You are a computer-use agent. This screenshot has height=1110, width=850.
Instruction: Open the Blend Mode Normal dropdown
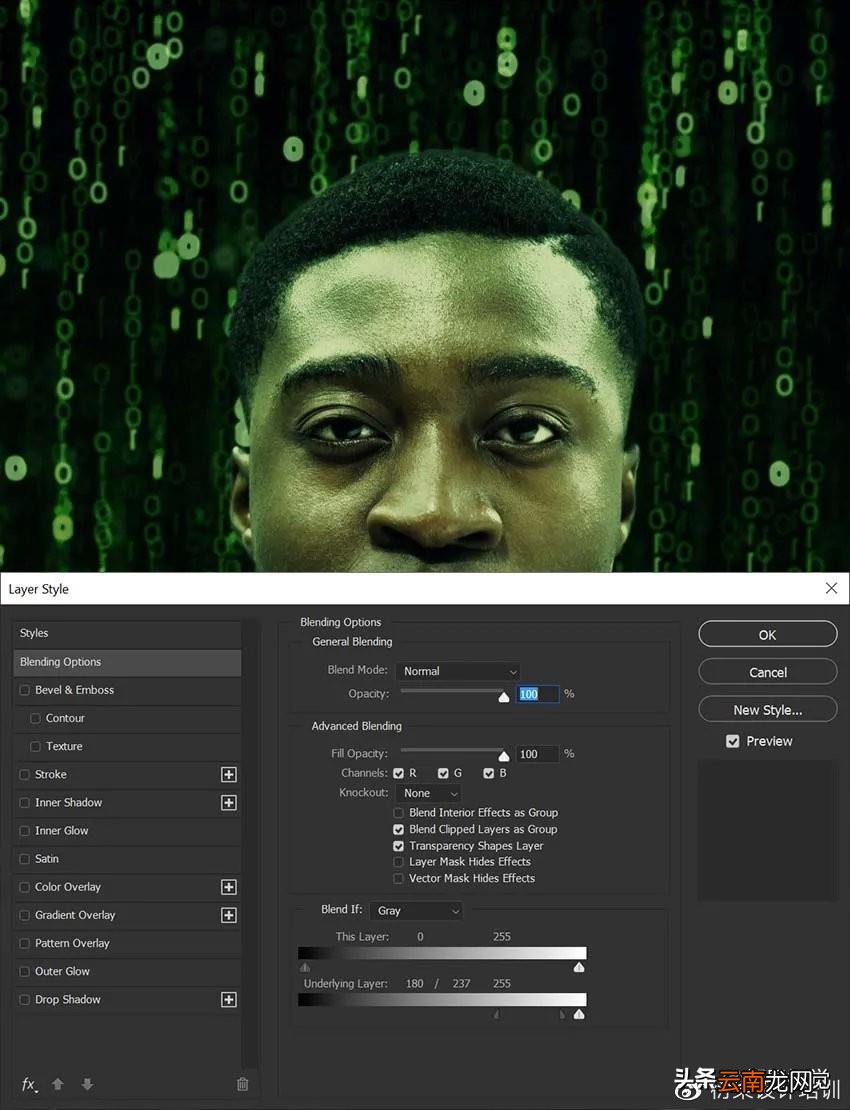pos(459,671)
